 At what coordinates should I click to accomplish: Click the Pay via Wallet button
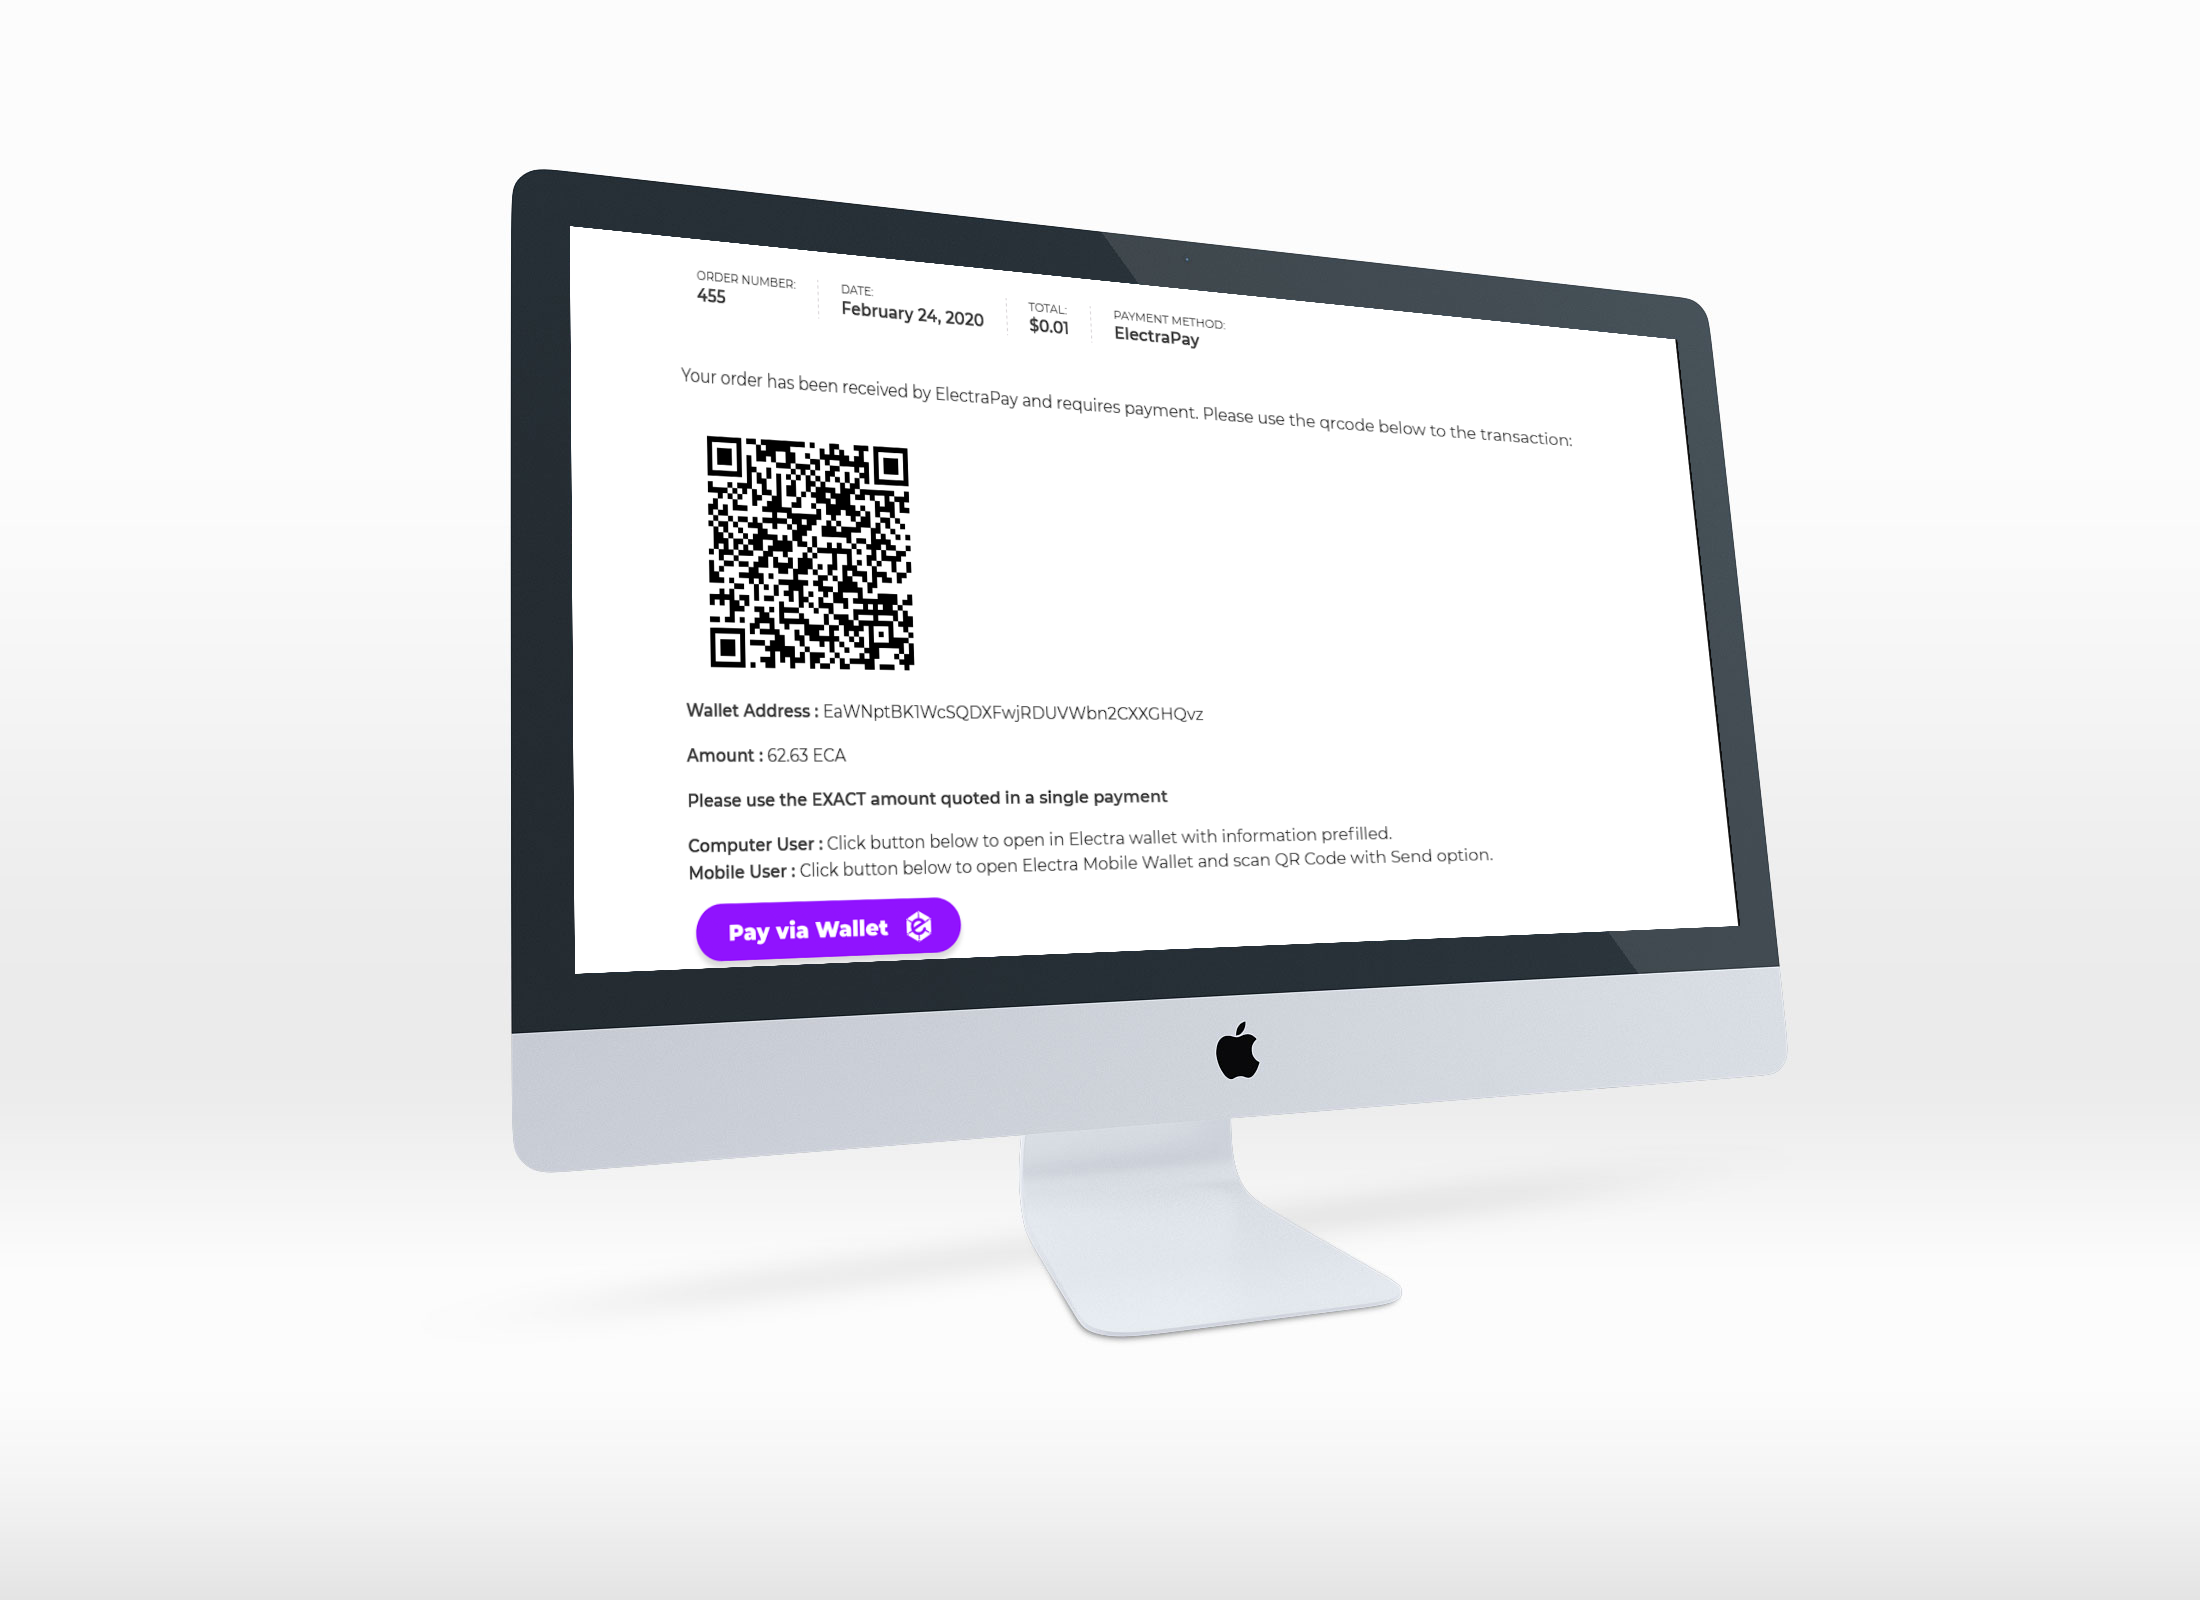828,929
